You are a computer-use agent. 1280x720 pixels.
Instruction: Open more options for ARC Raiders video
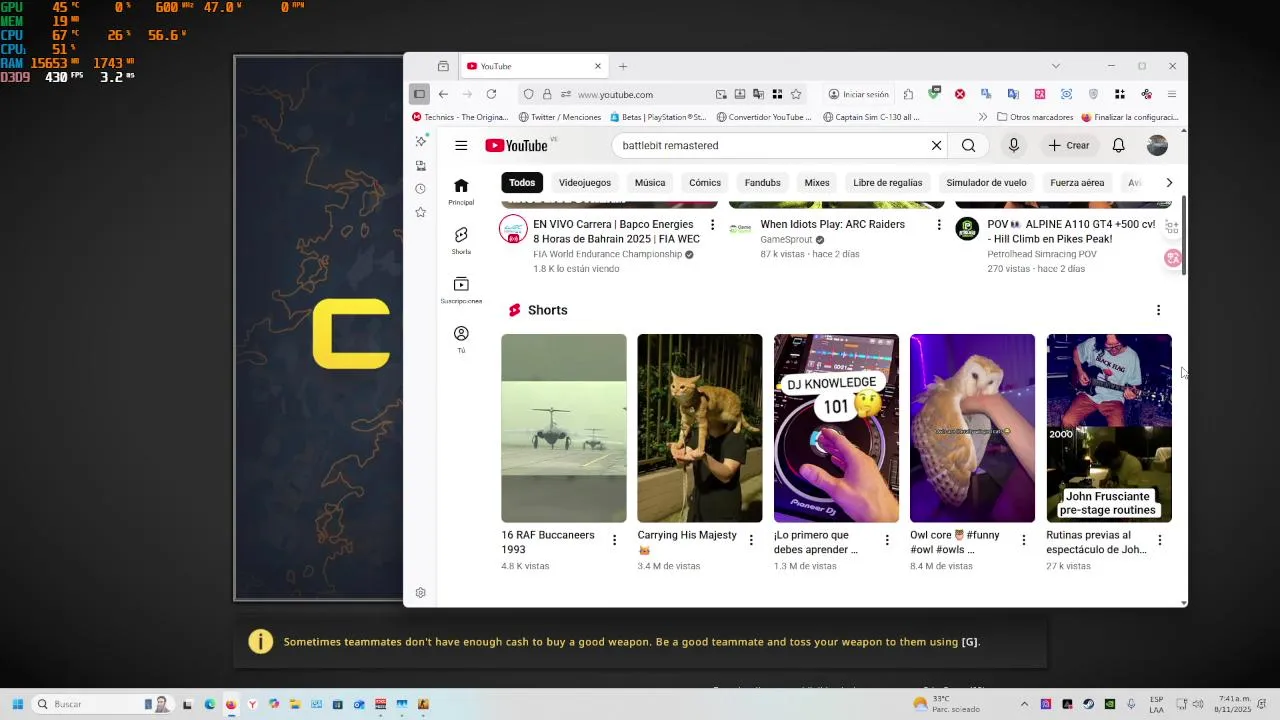(x=938, y=225)
